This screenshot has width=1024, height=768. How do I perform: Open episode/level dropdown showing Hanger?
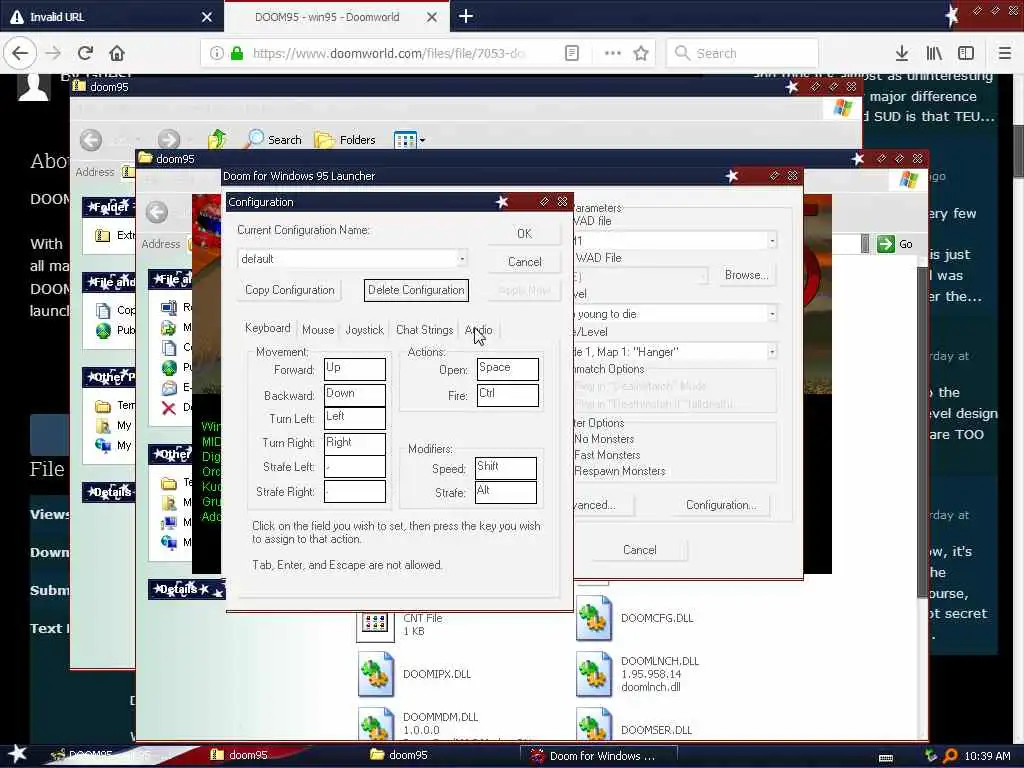click(772, 351)
